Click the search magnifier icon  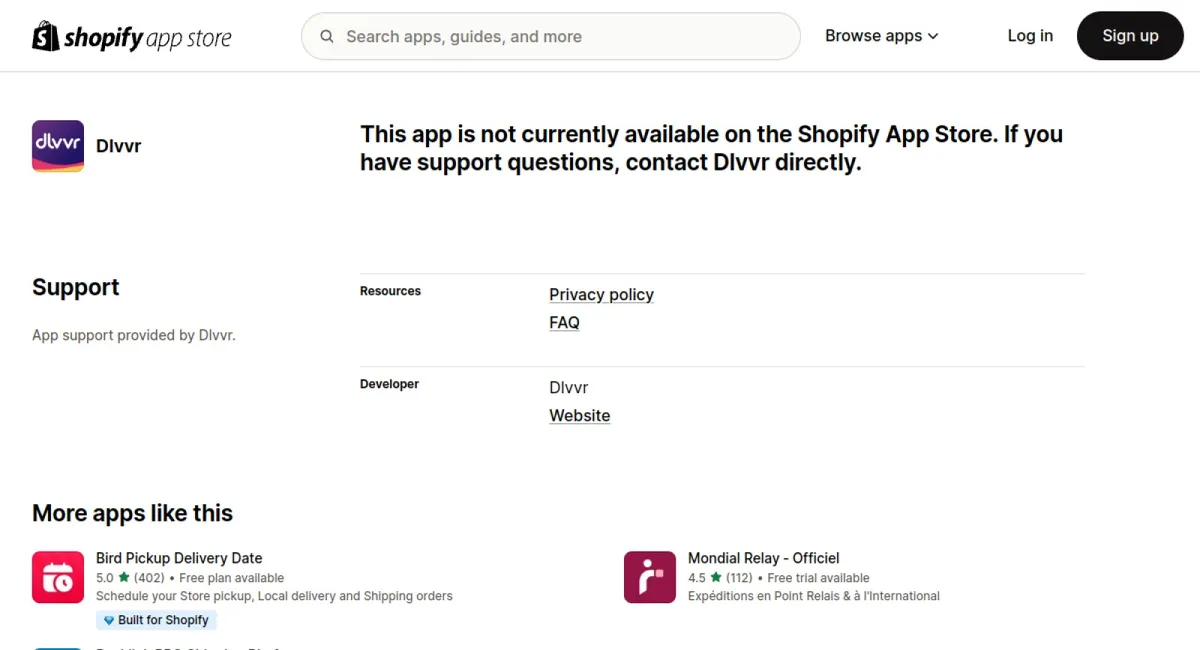pos(327,37)
